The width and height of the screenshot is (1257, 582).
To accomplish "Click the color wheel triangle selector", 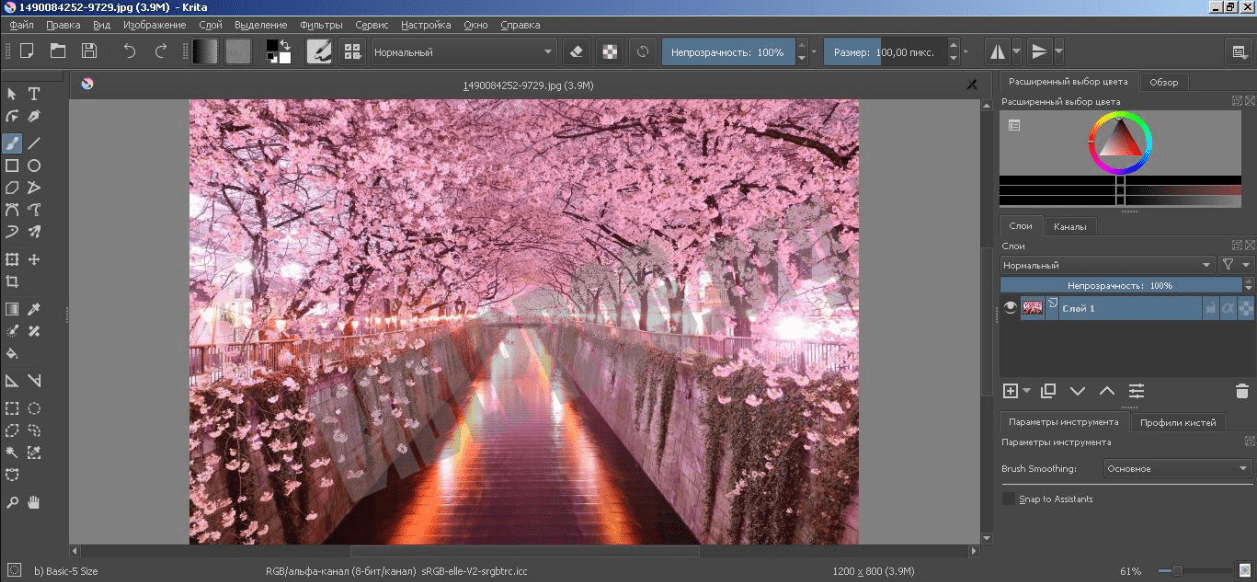I will coord(1120,141).
